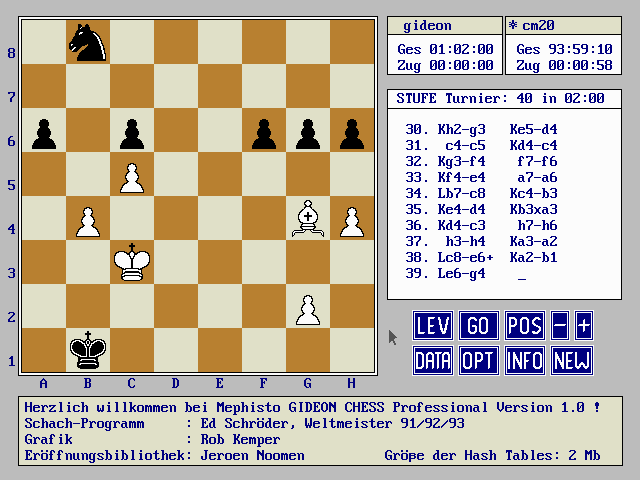Click move 36 black h7-h6
The image size is (640, 480).
(537, 225)
